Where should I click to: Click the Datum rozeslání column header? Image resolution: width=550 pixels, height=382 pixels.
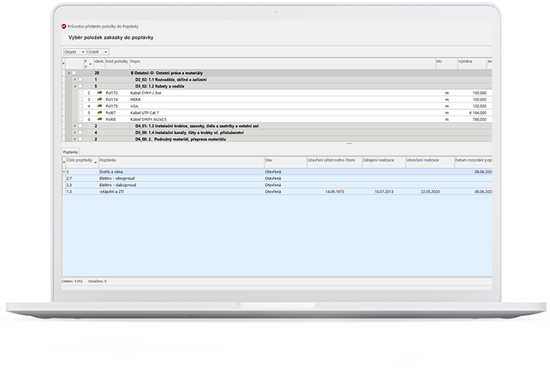(x=473, y=162)
